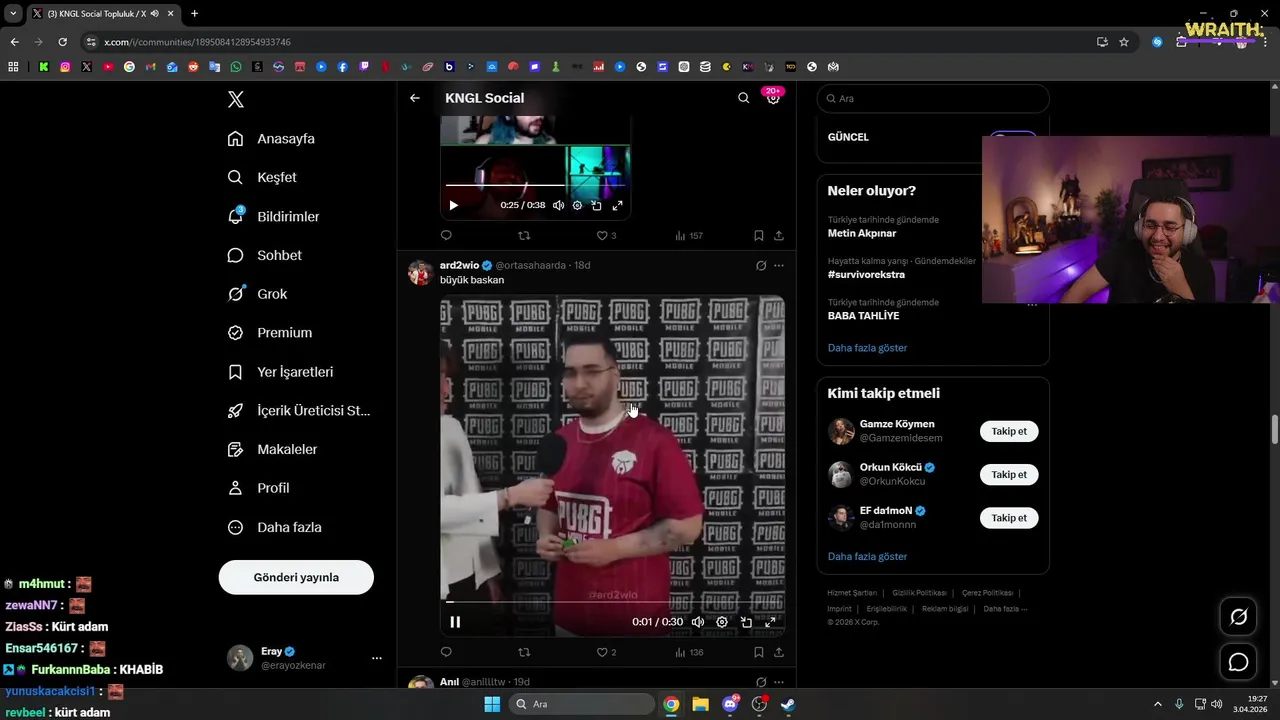Enable picture-in-picture on PUBG video
The image size is (1280, 720).
[746, 622]
